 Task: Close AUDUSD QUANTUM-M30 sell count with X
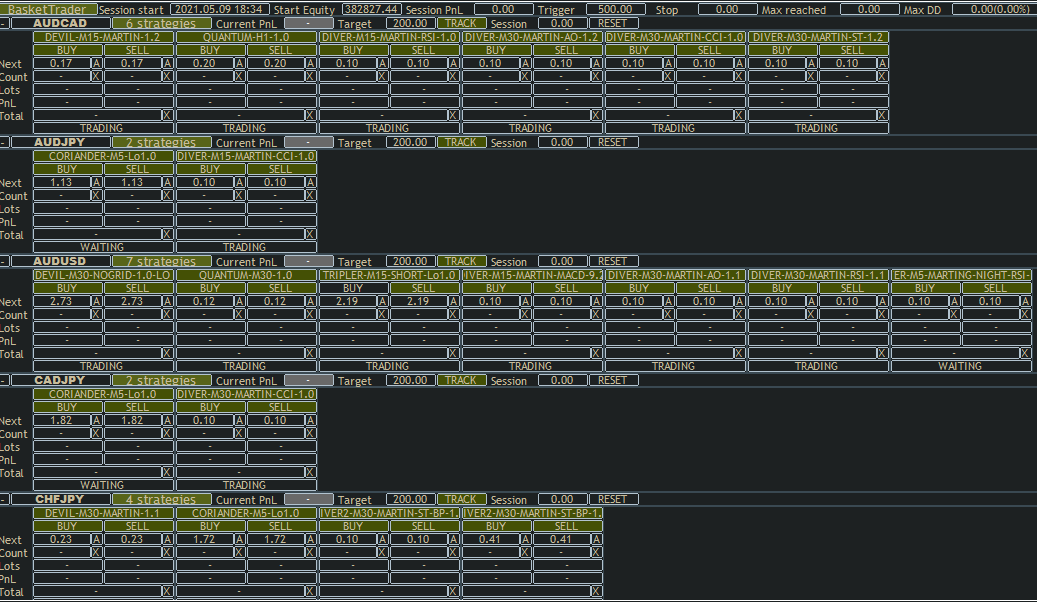(x=311, y=315)
